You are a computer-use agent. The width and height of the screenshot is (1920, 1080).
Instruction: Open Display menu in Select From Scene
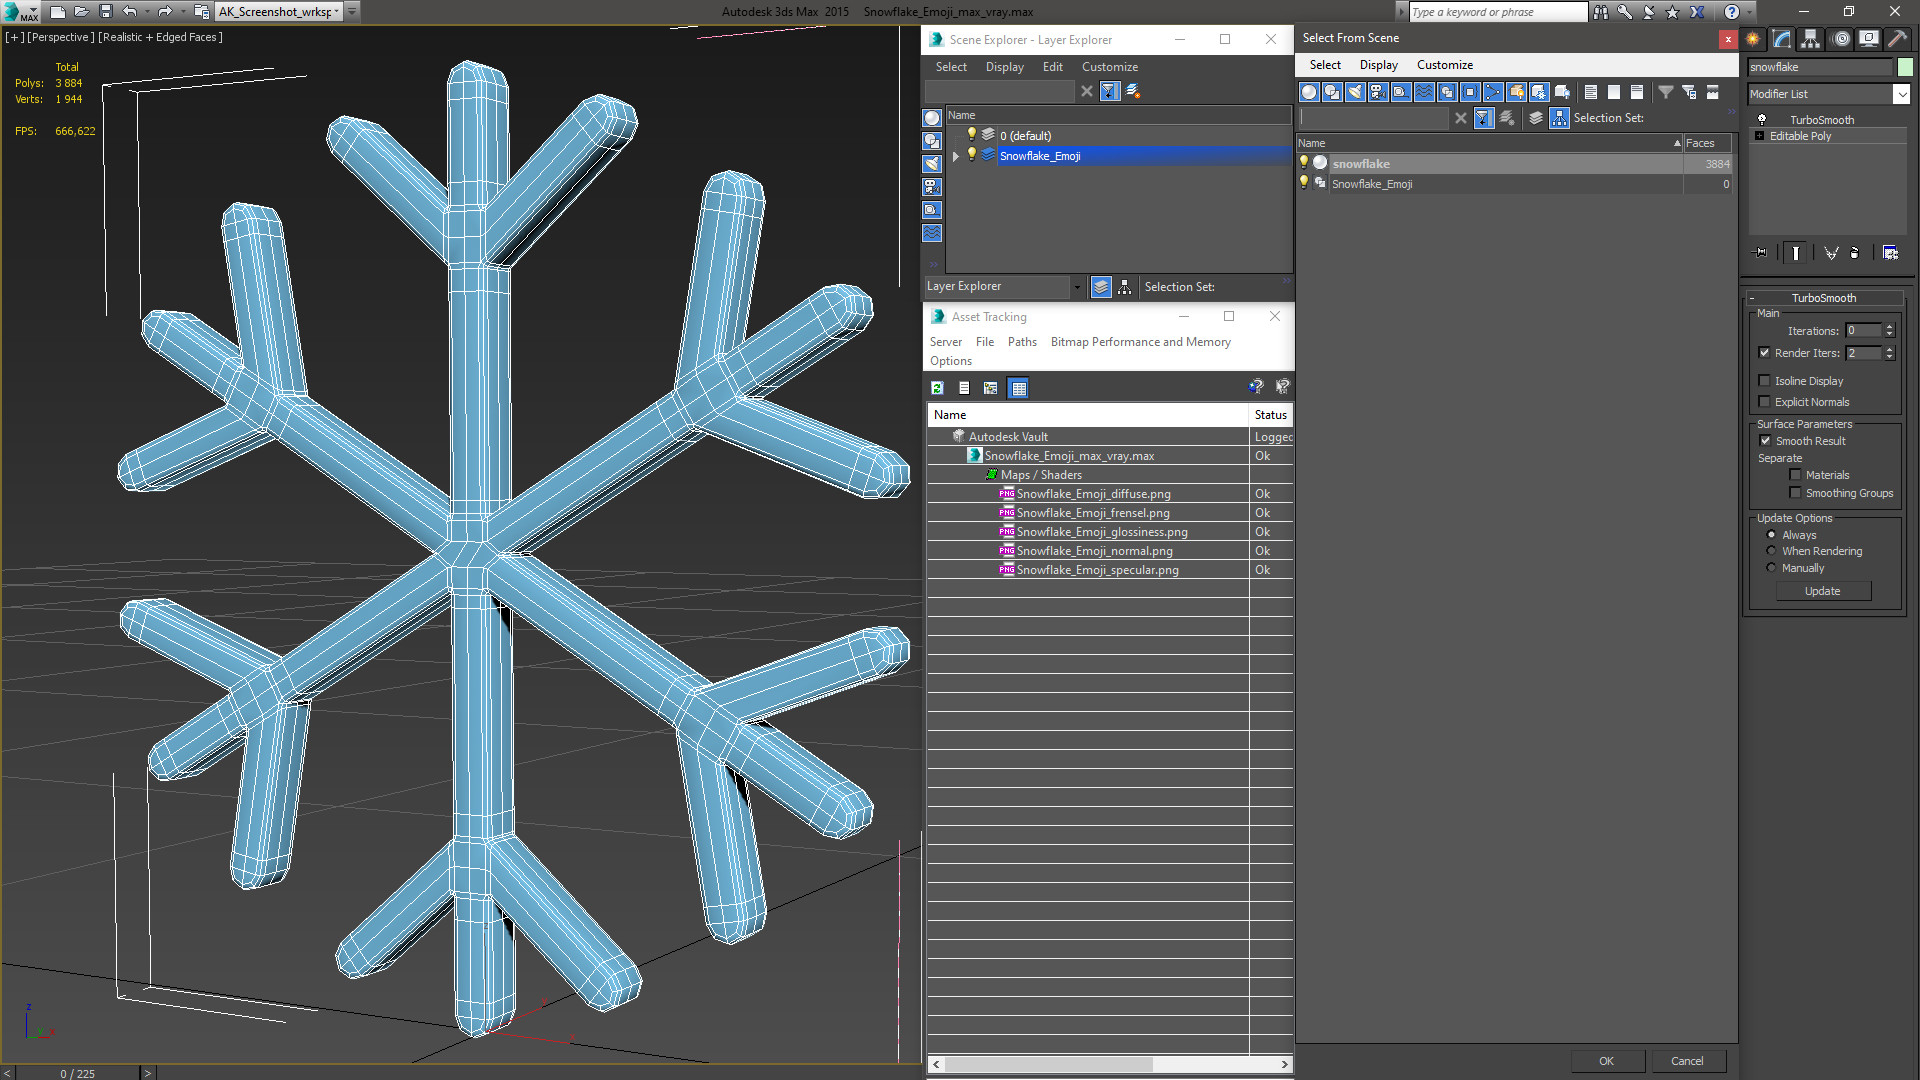click(x=1378, y=65)
